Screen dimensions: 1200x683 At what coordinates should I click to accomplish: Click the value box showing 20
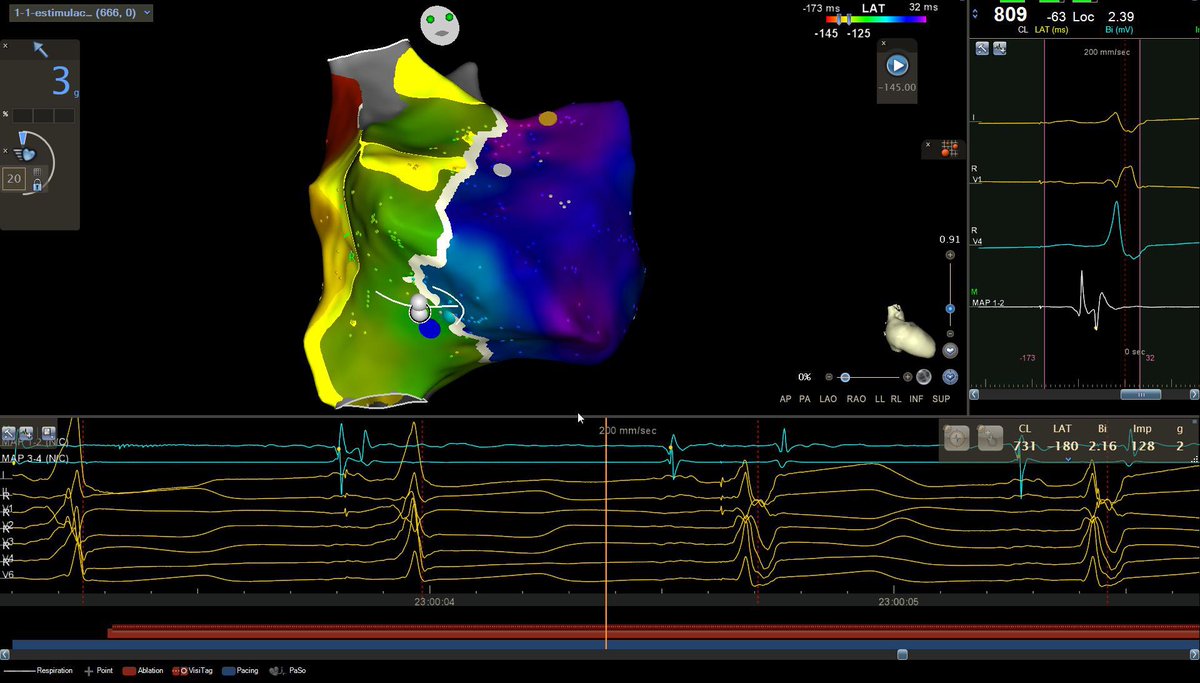pos(14,179)
